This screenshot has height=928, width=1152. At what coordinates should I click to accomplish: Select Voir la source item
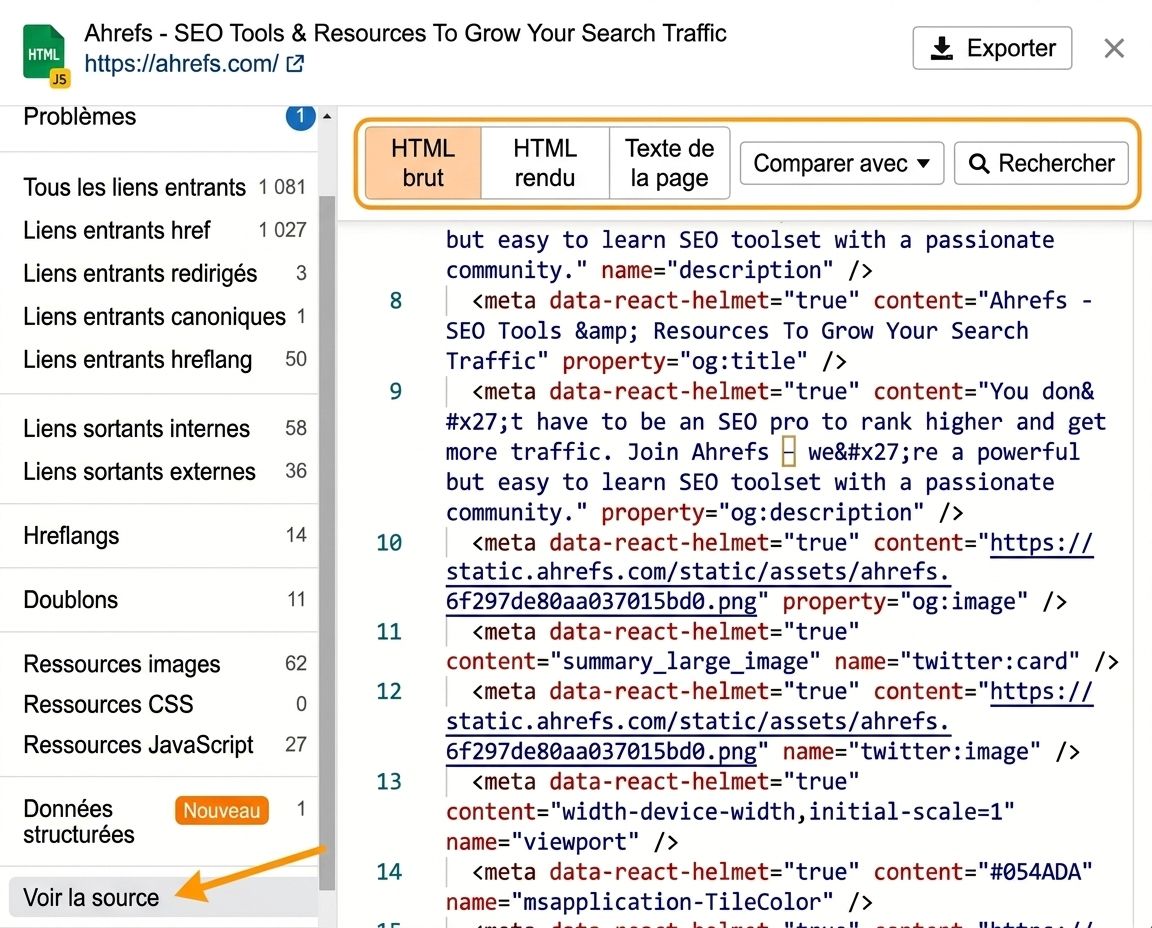pos(164,897)
